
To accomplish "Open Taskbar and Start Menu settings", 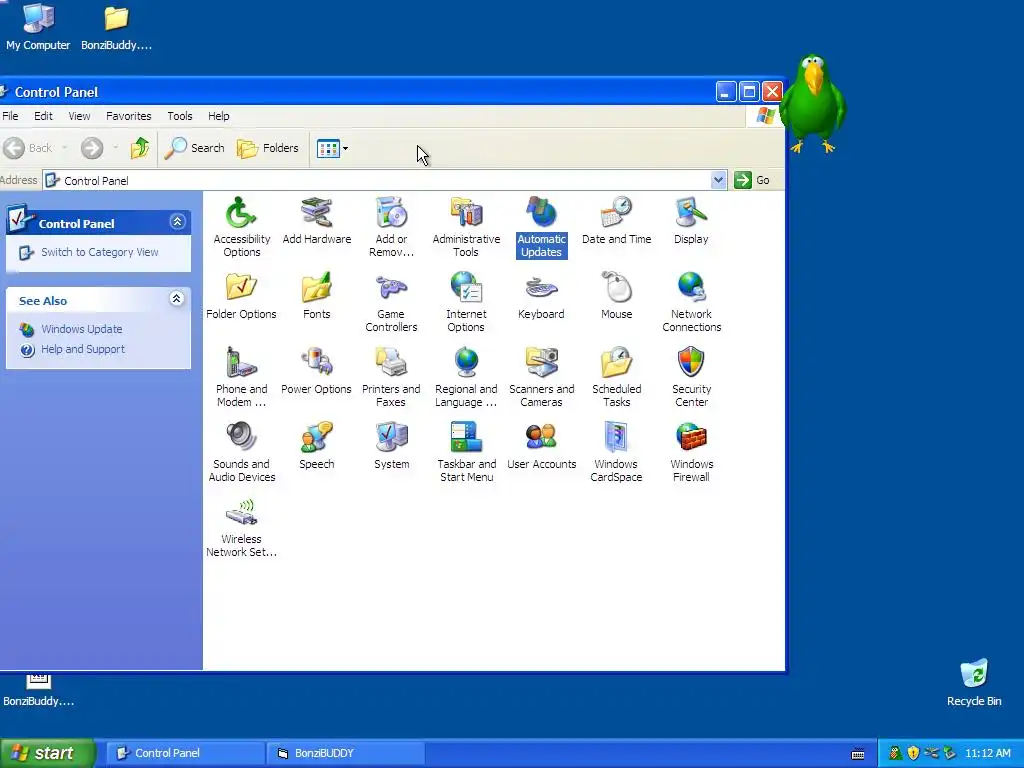I will [466, 452].
